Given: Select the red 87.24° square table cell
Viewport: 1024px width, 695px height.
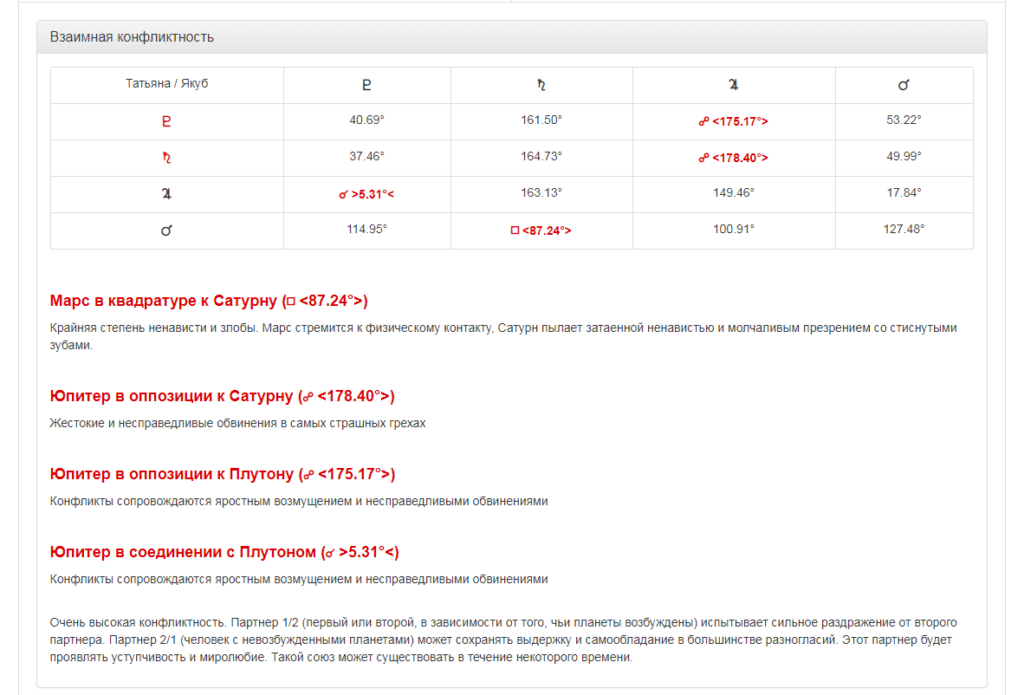Looking at the screenshot, I should pos(541,230).
